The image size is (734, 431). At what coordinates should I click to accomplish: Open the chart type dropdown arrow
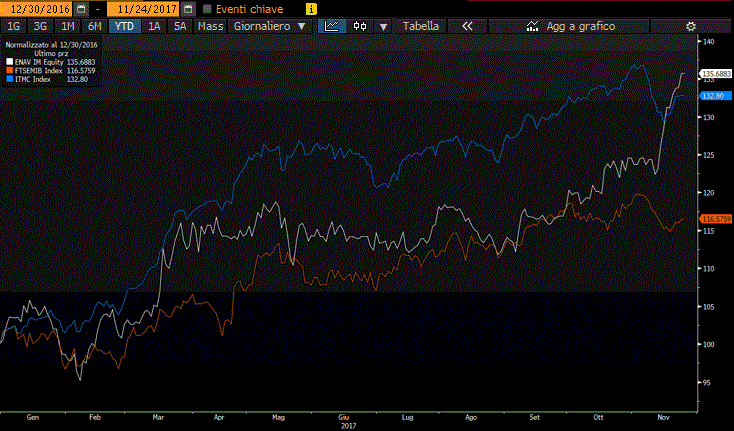(x=383, y=27)
